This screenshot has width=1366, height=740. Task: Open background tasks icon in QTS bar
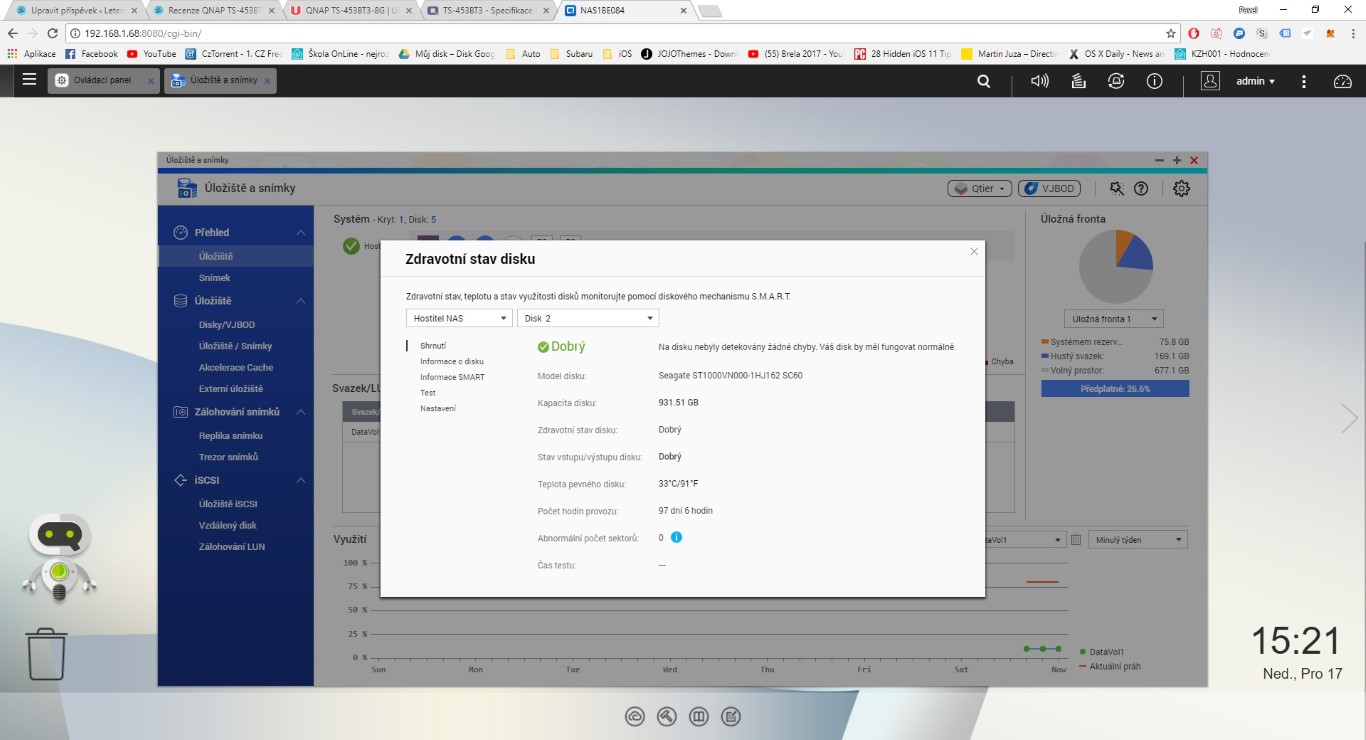pos(1078,81)
